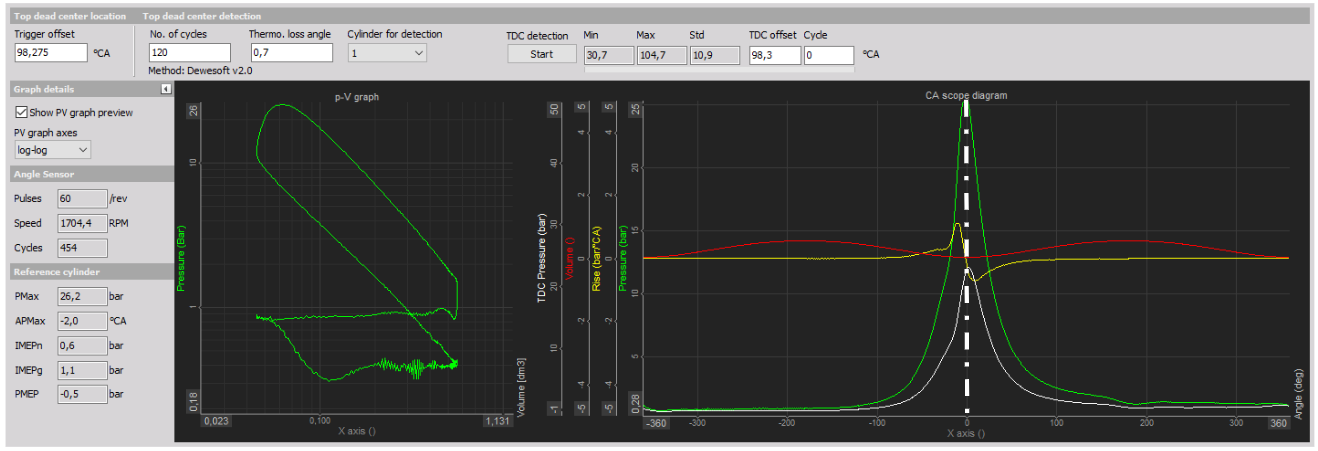Click the Cycle value field
Screen dimensions: 1318x451
(x=829, y=55)
